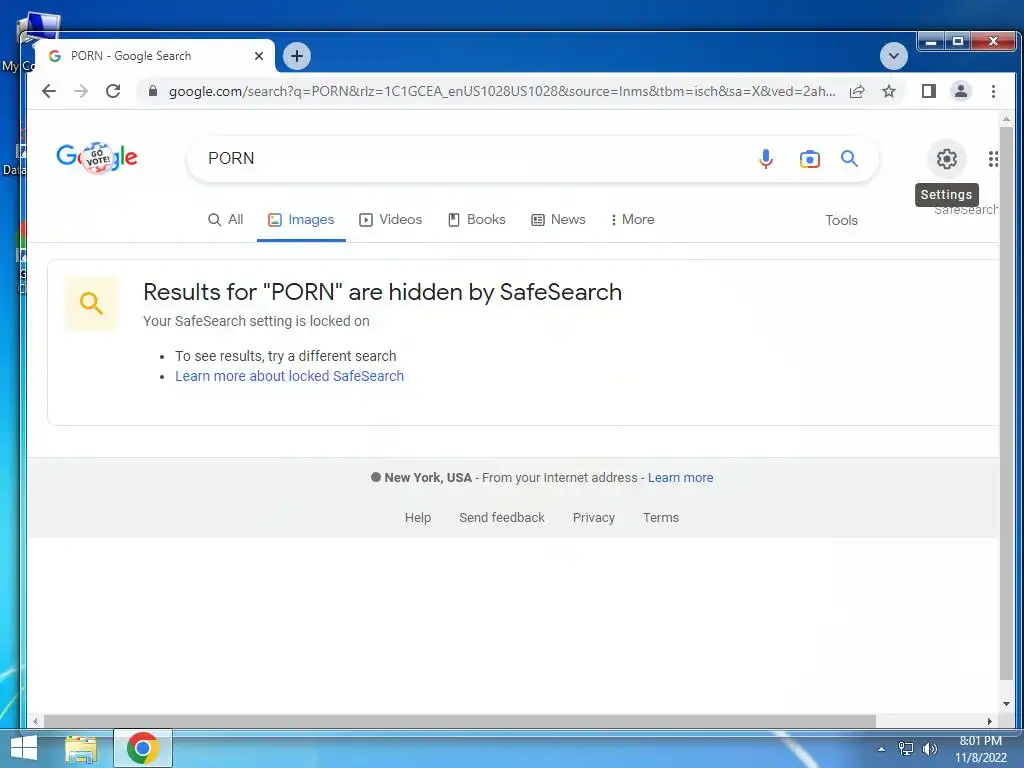Submit search with magnifier button
The width and height of the screenshot is (1024, 768).
849,159
